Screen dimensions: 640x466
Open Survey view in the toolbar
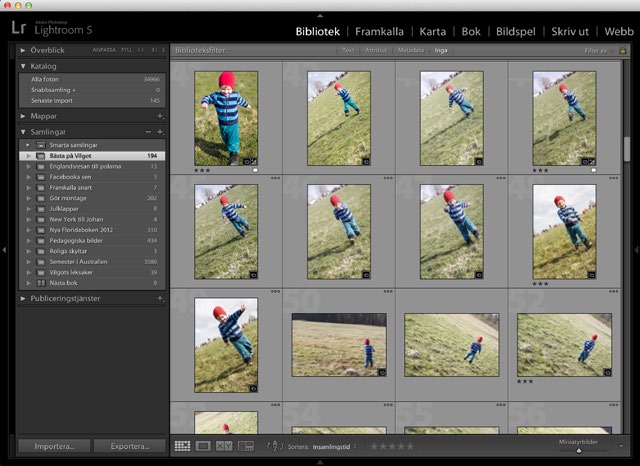(246, 446)
